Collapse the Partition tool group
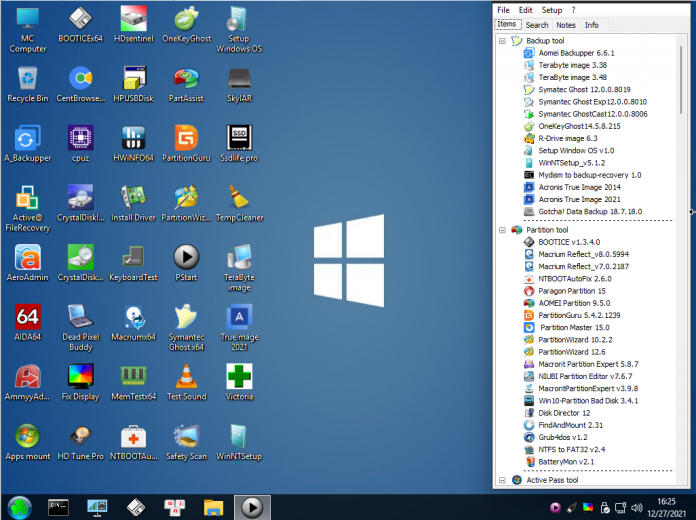The width and height of the screenshot is (696, 520). tap(502, 230)
